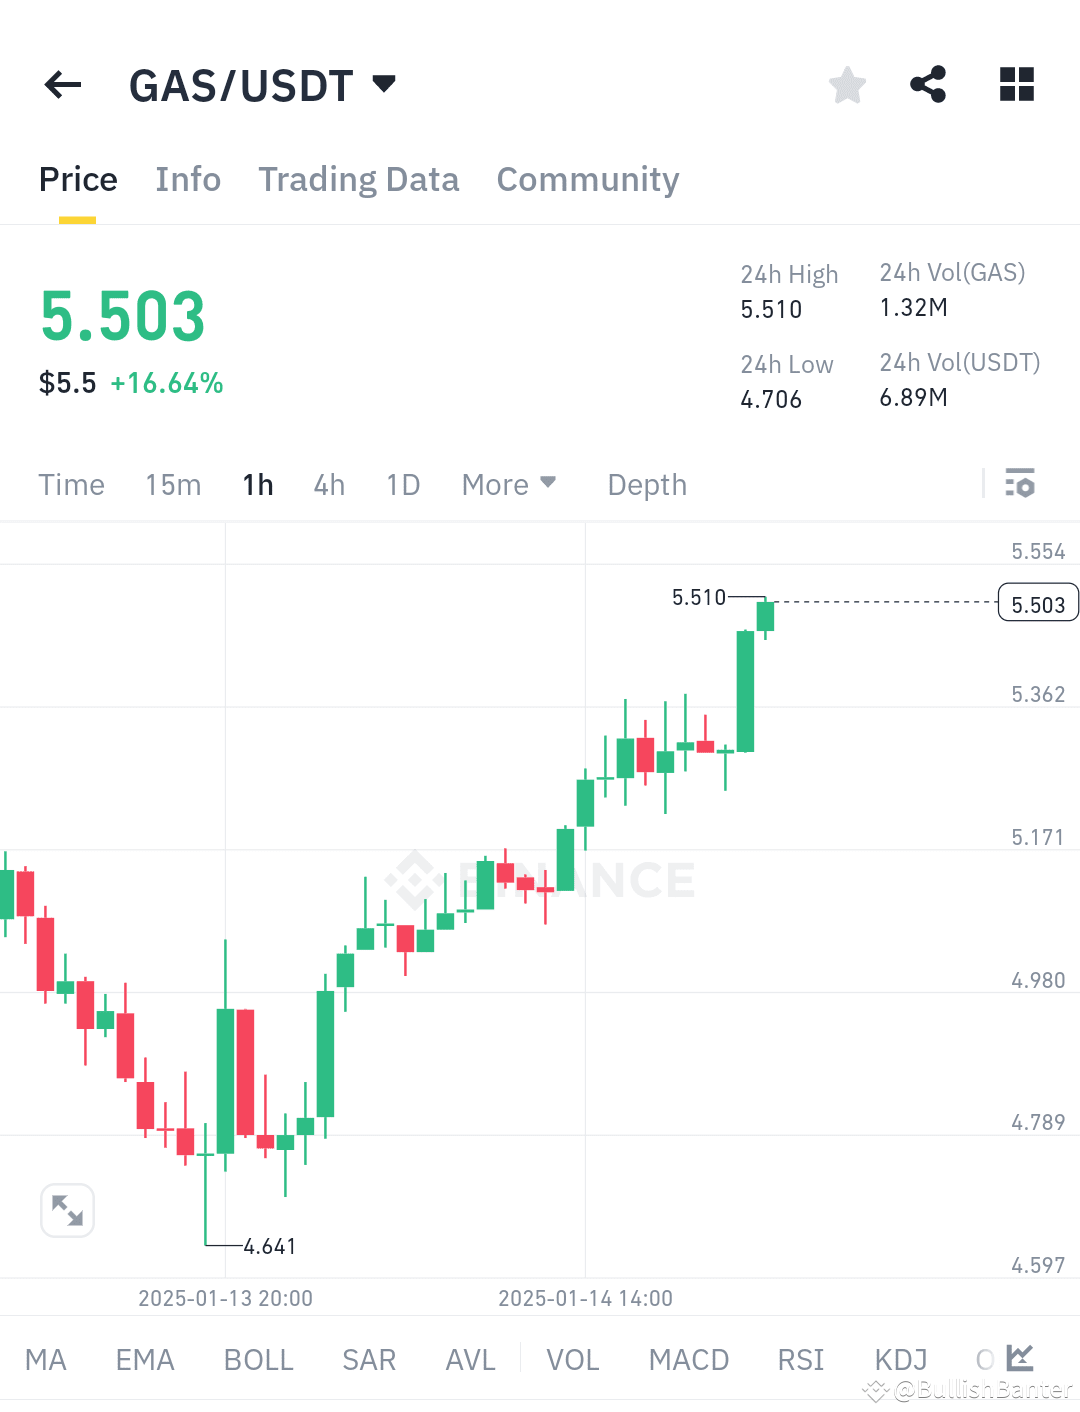1080x1412 pixels.
Task: Expand chart to fullscreen with the arrows icon
Action: [67, 1210]
